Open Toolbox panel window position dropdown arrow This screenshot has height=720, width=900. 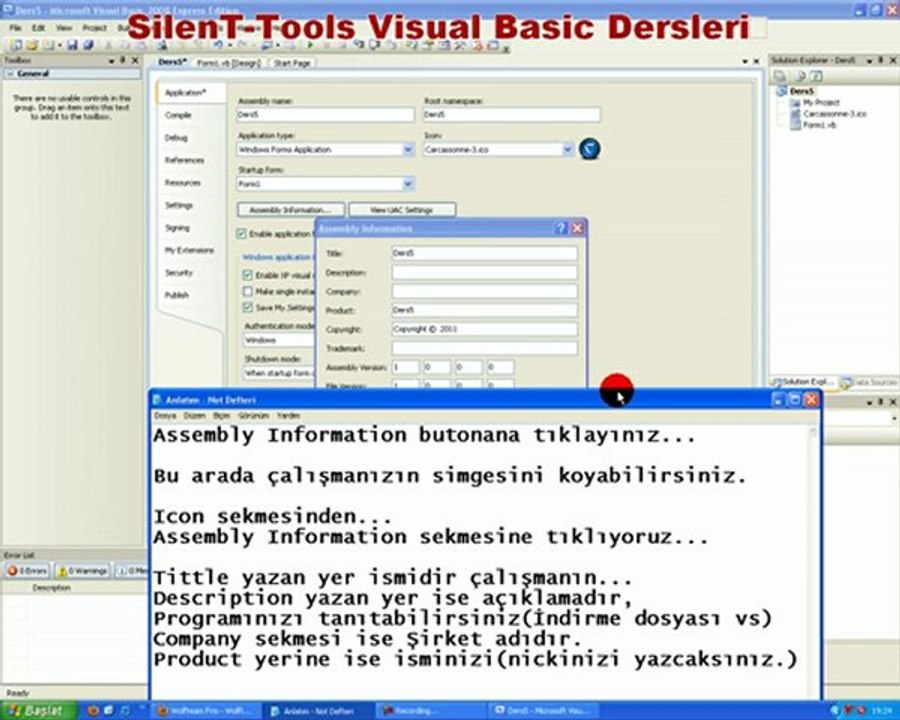111,60
